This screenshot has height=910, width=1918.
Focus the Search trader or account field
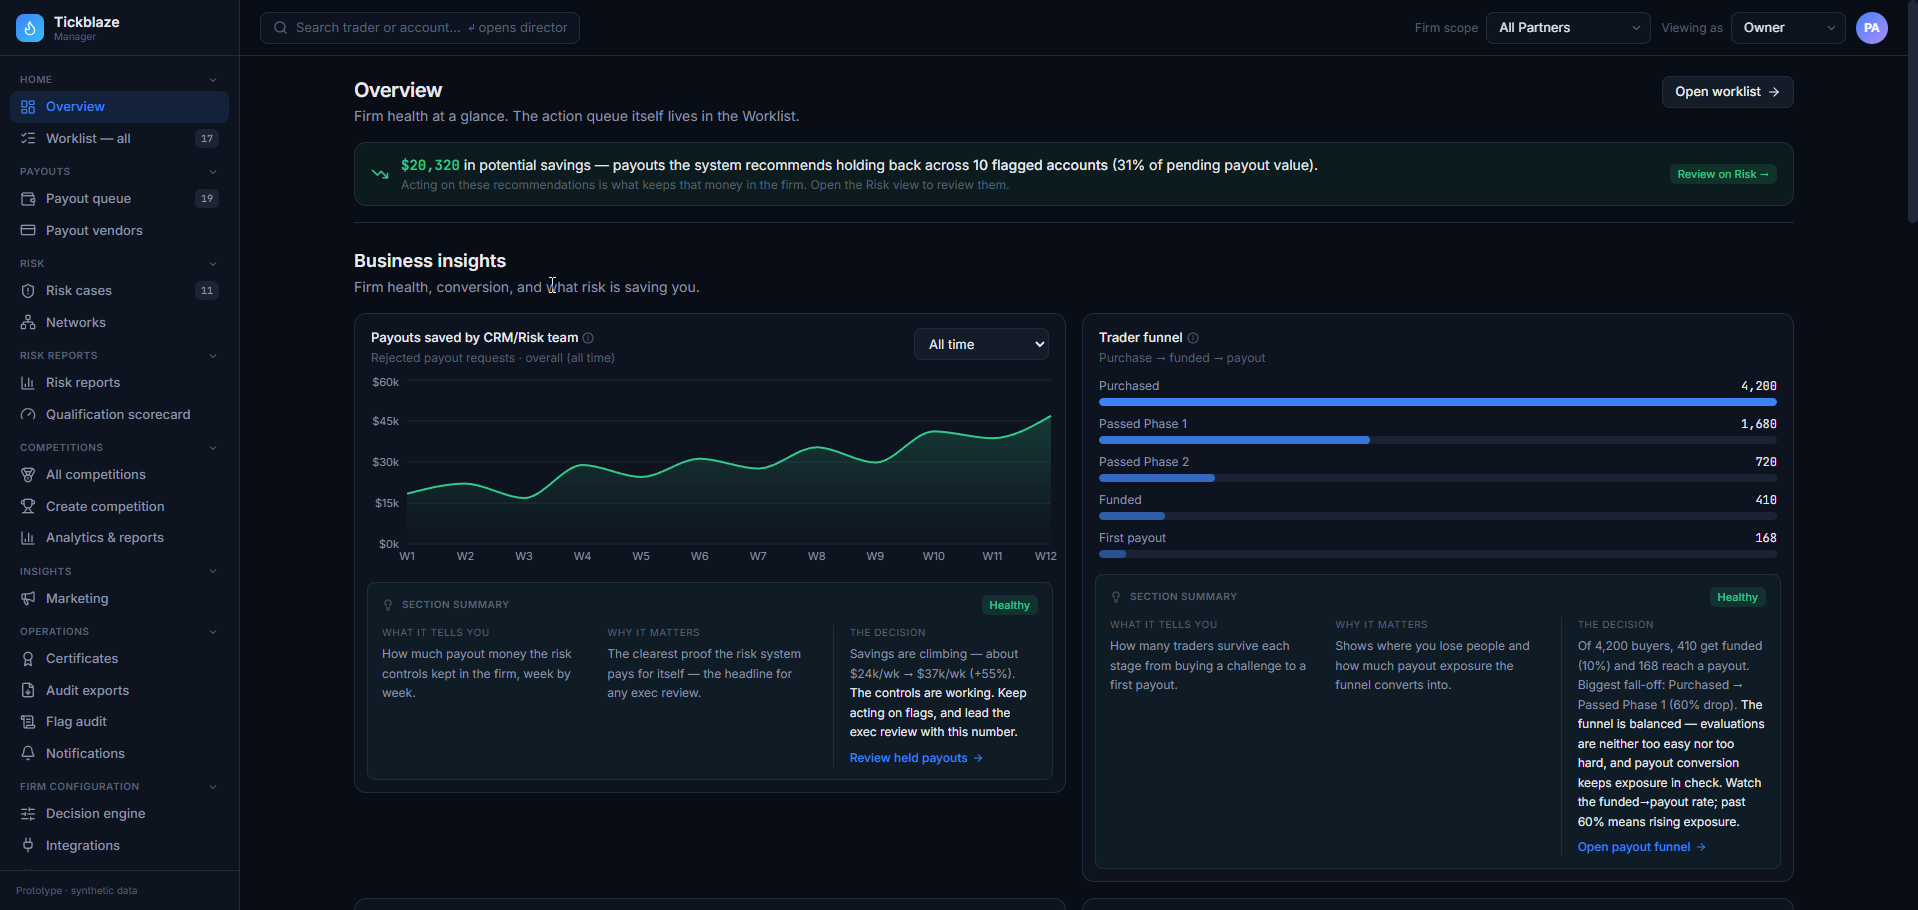[x=420, y=28]
